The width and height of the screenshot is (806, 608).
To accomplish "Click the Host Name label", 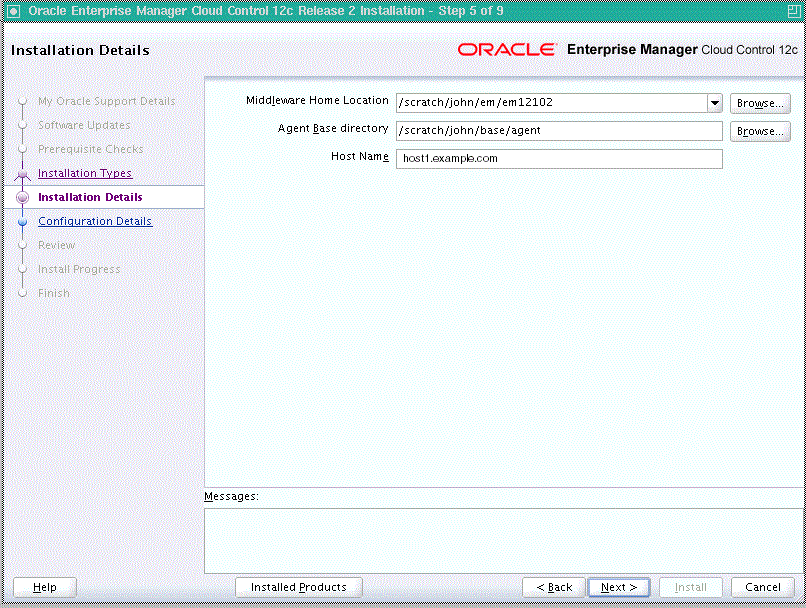I will click(360, 156).
